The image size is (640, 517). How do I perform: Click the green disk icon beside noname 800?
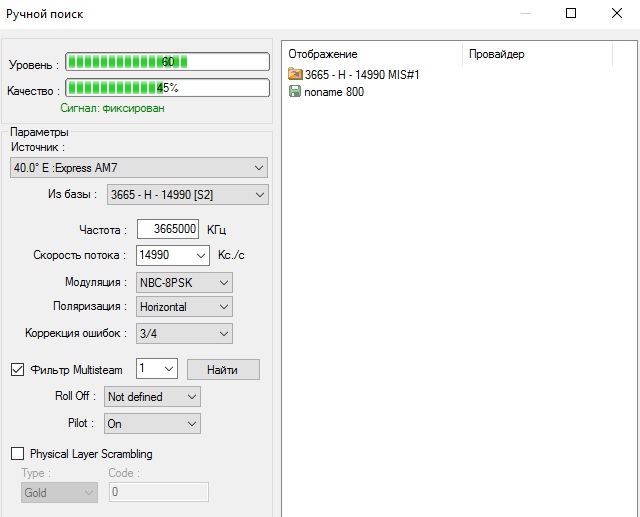[295, 92]
